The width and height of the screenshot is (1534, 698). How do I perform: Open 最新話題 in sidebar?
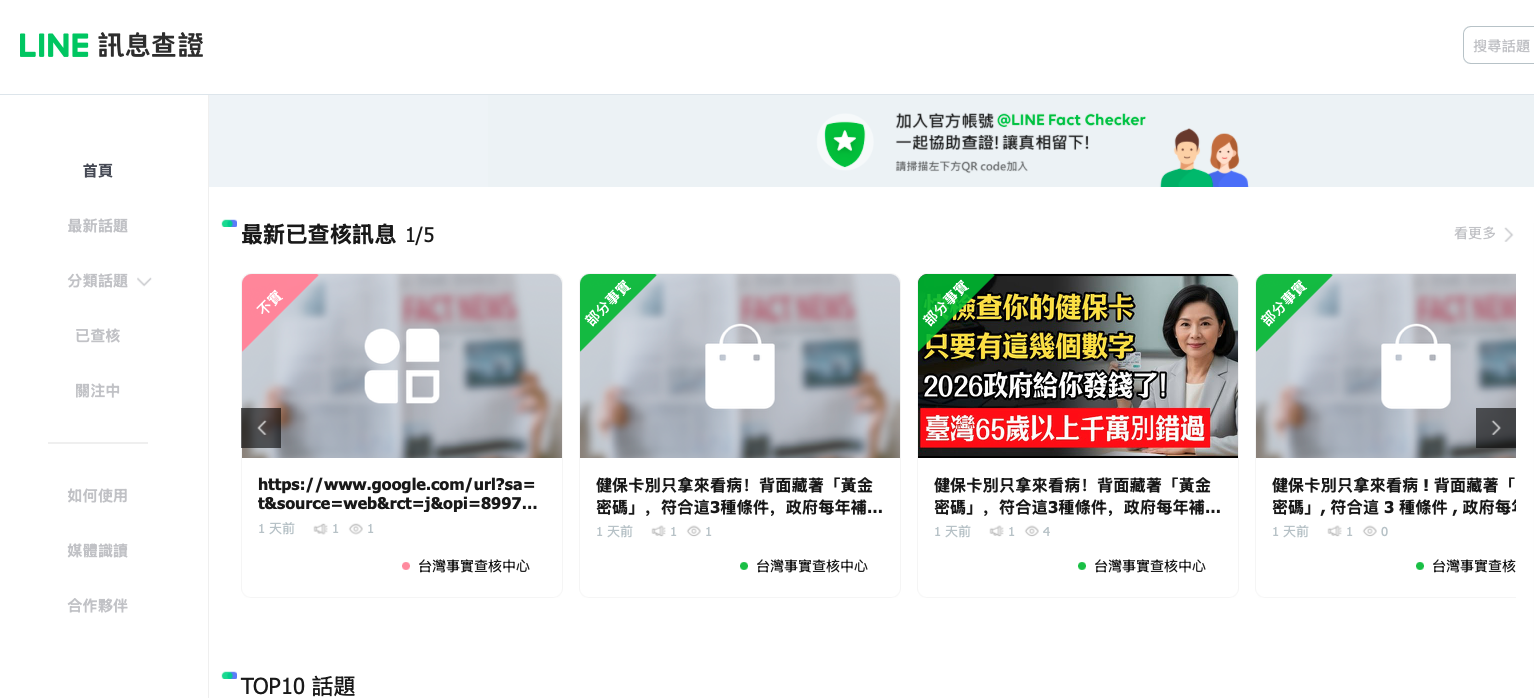tap(98, 226)
